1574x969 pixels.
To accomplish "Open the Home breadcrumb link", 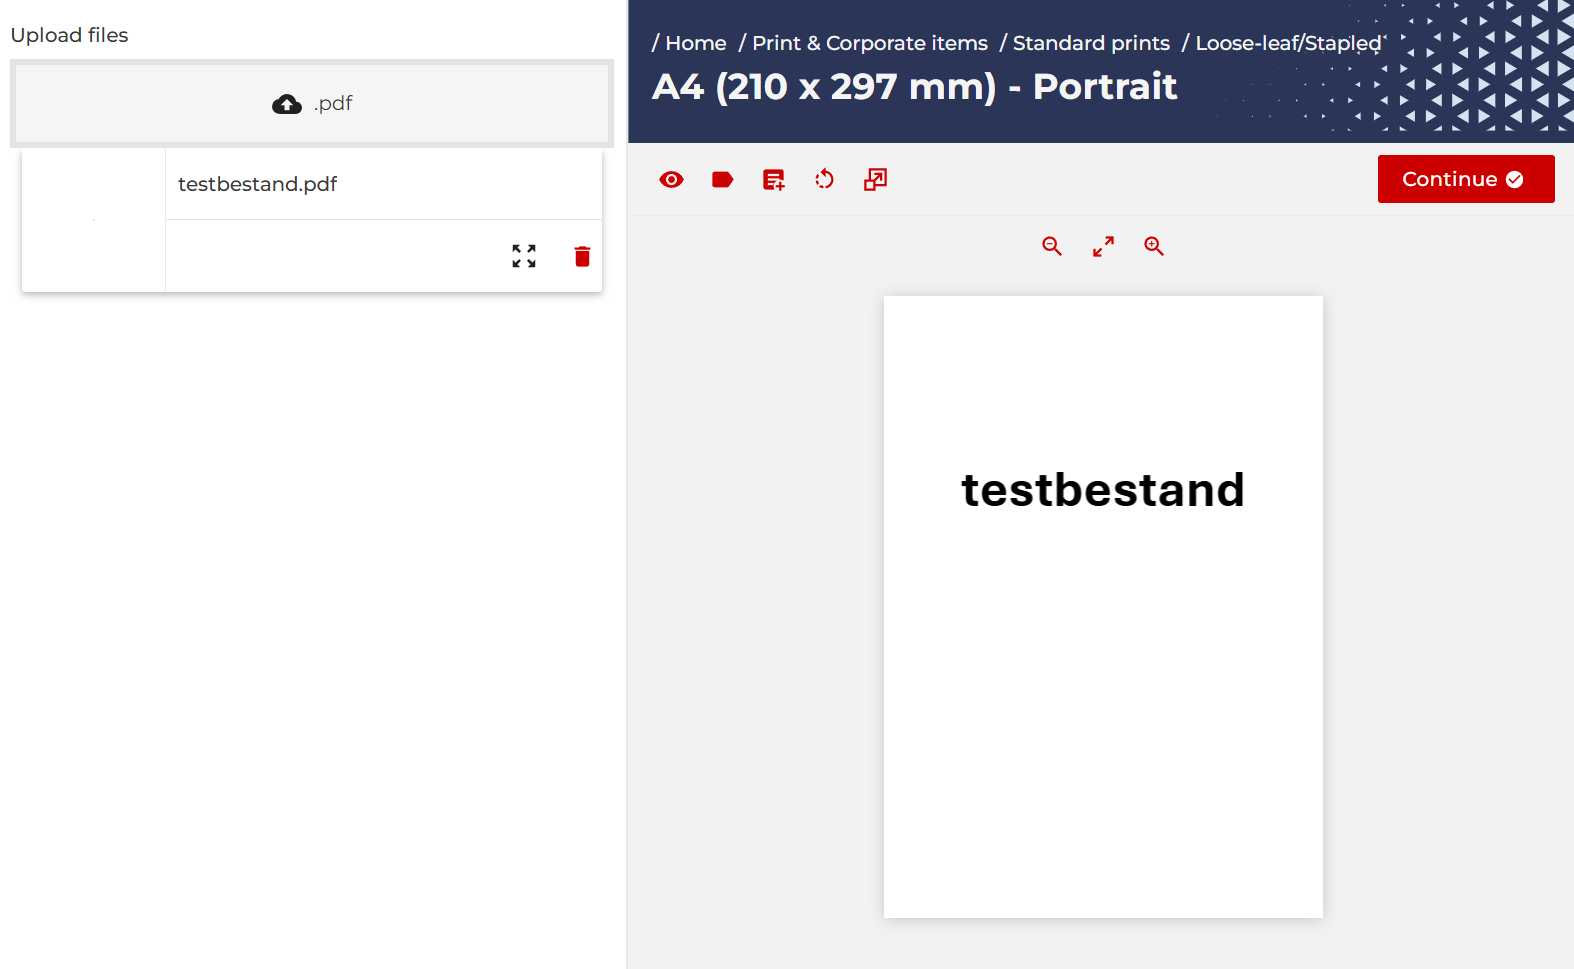I will coord(696,43).
